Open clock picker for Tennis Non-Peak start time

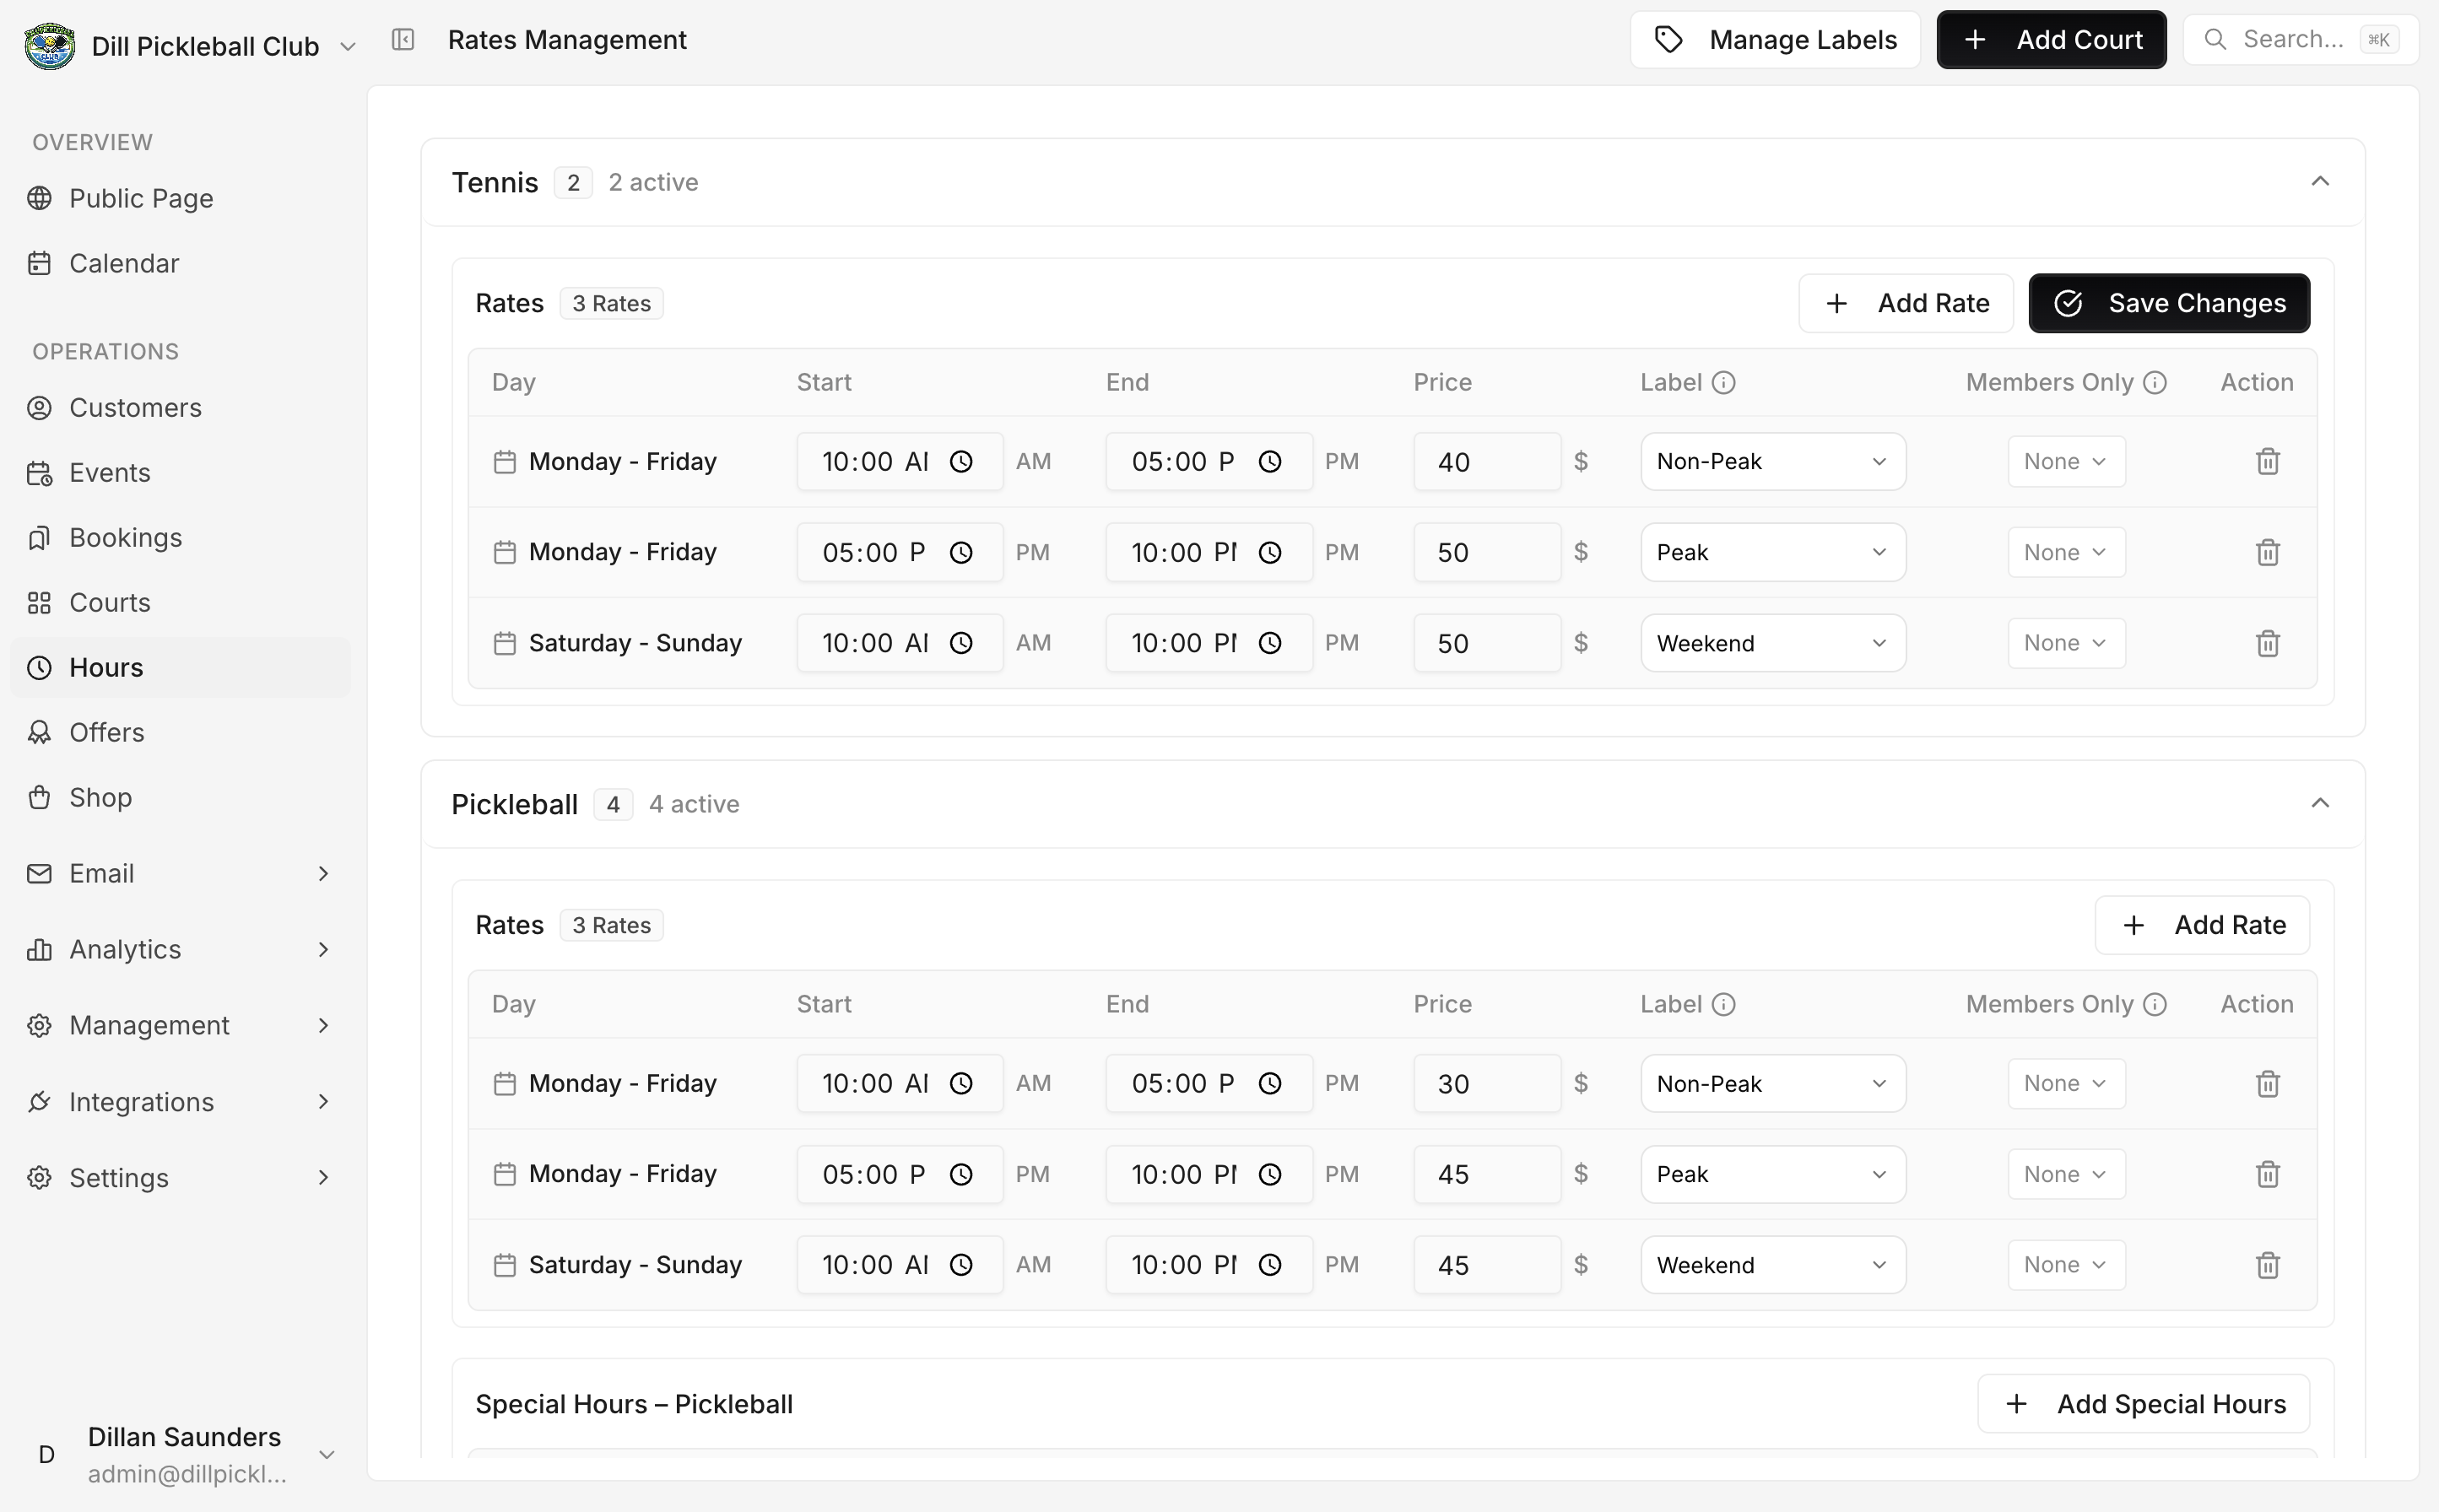tap(961, 461)
